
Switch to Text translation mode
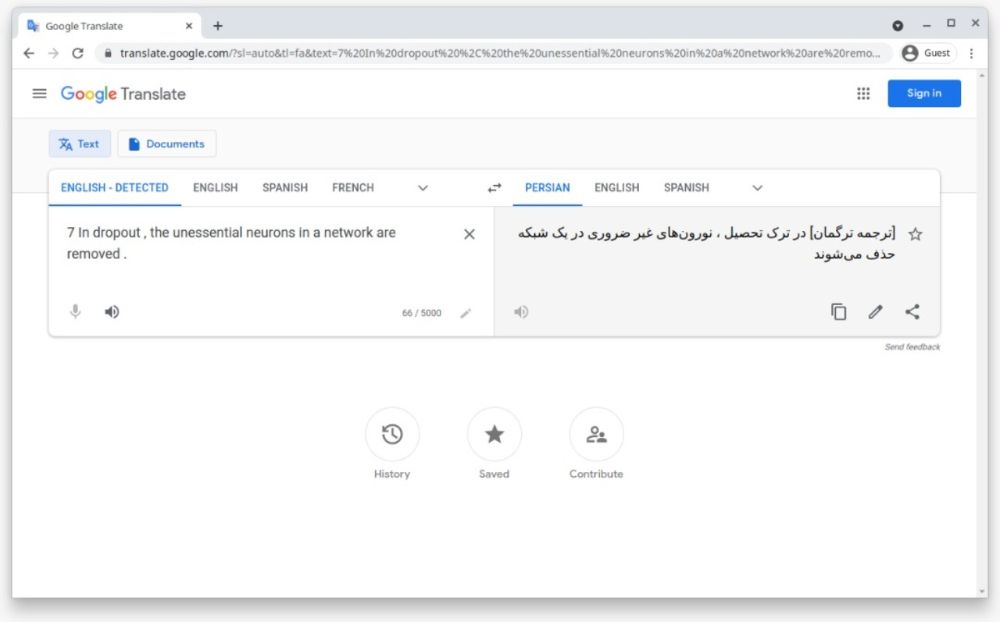tap(80, 144)
